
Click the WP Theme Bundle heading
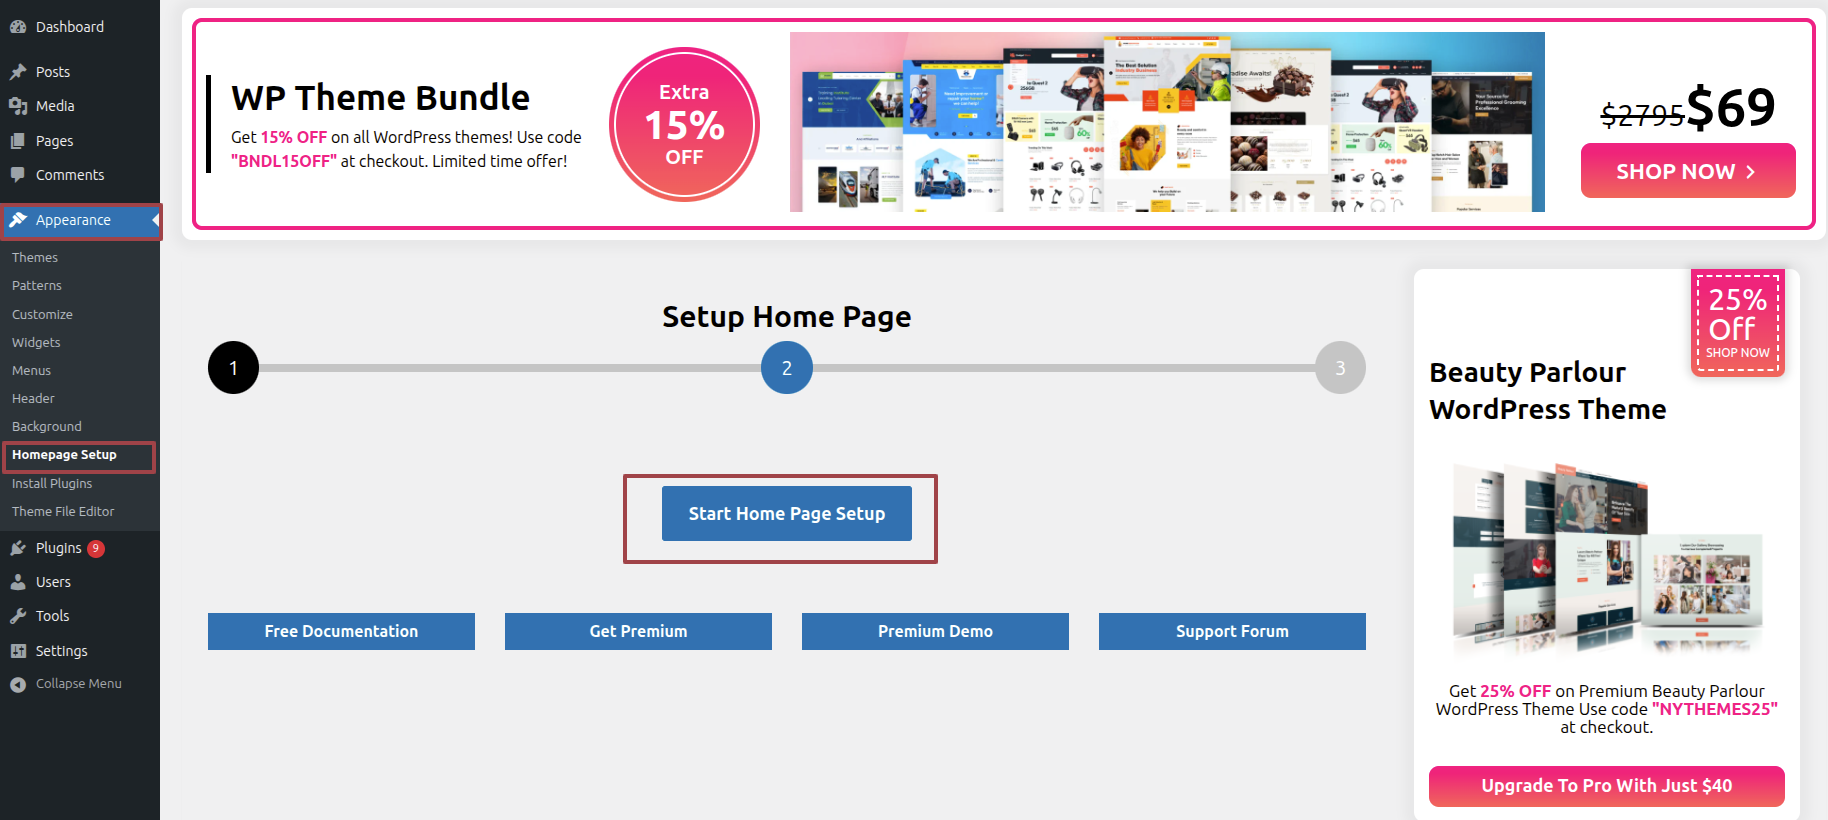pos(380,98)
